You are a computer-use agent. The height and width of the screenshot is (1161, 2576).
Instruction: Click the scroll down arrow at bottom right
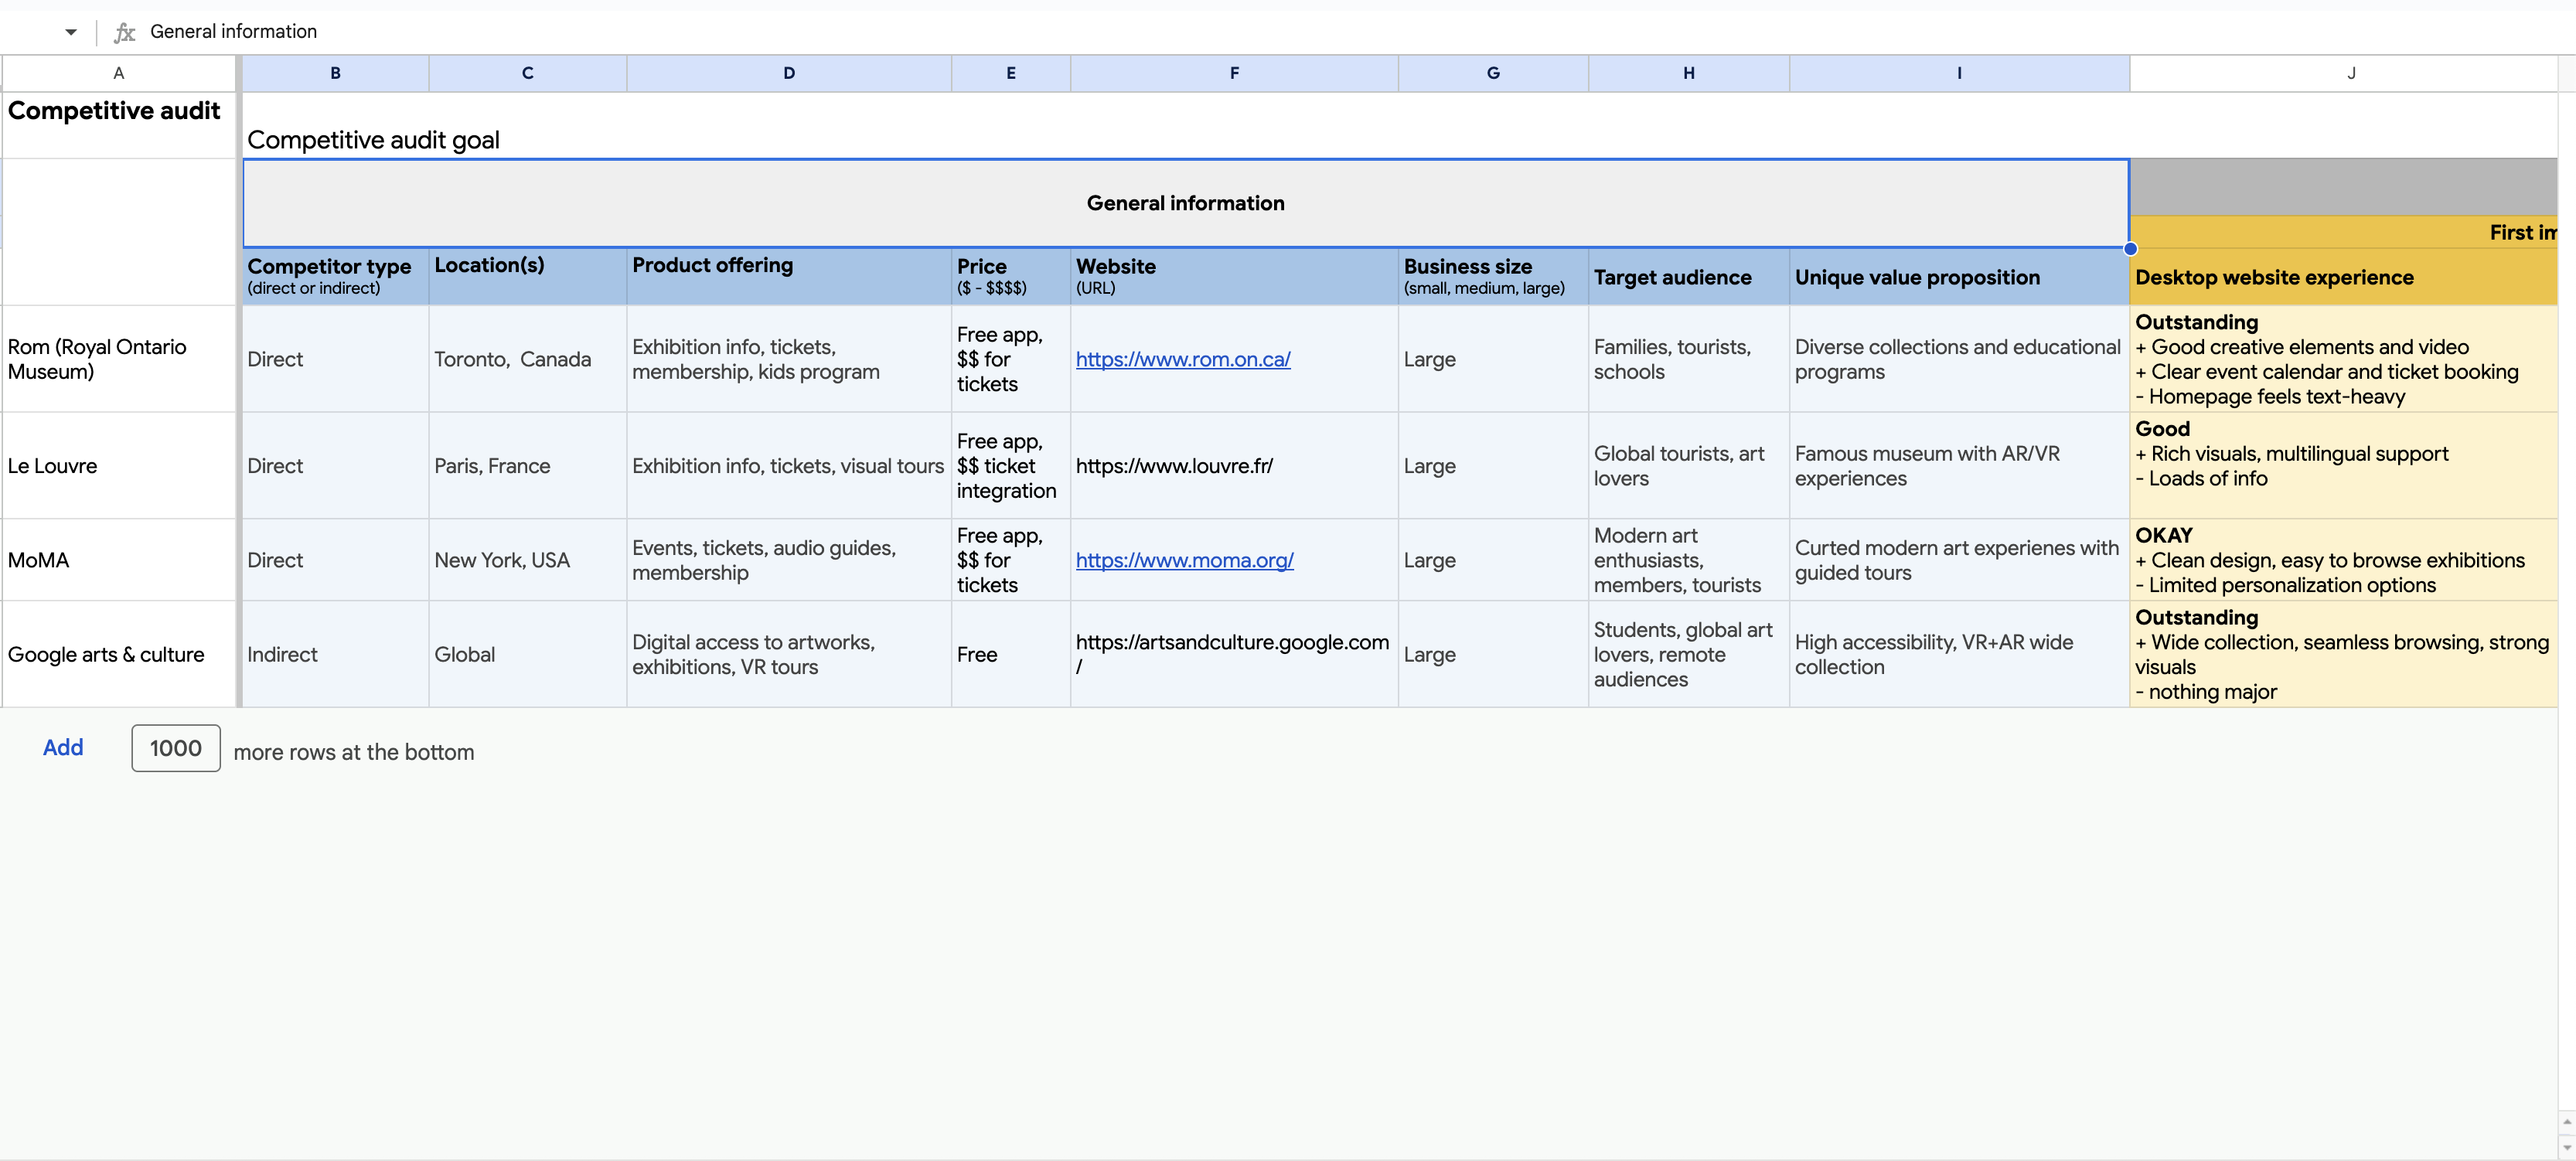(x=2566, y=1148)
